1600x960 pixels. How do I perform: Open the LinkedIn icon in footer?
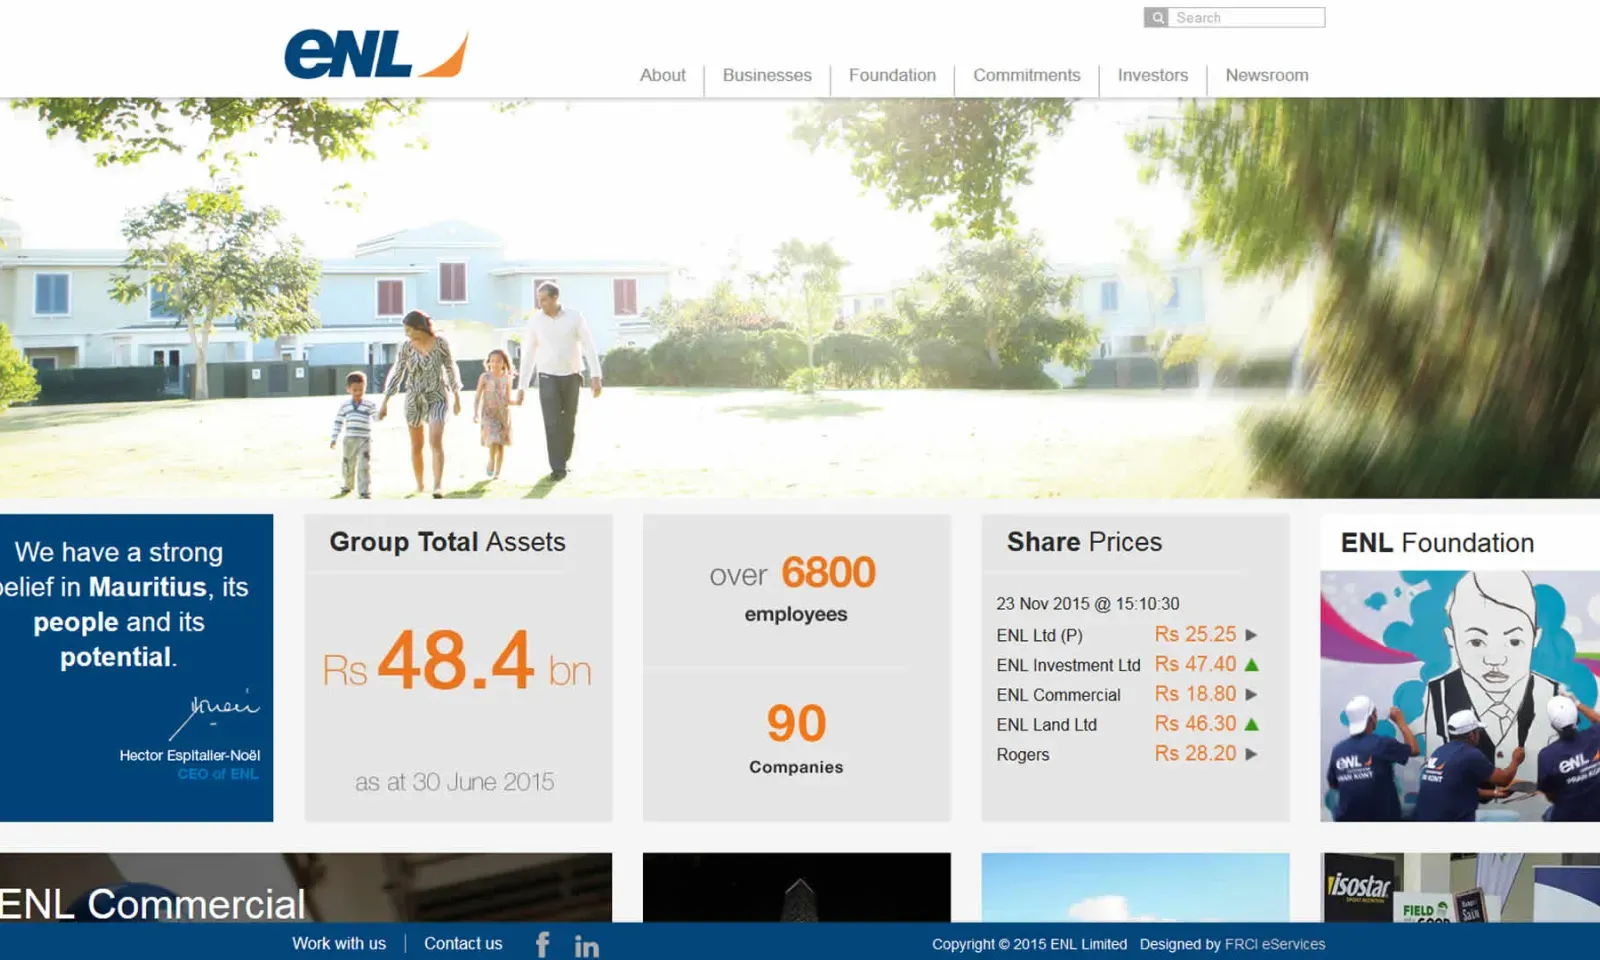(x=586, y=945)
